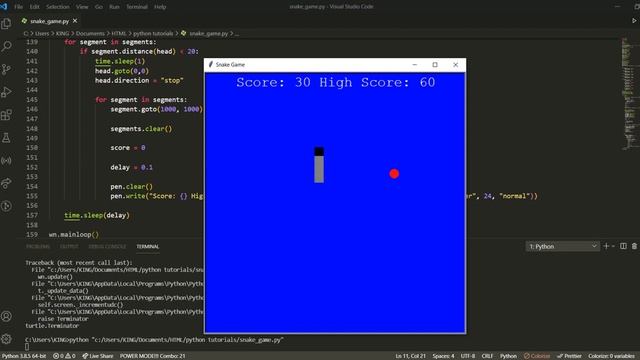The height and width of the screenshot is (360, 640).
Task: Select the snake_game.py editor tab
Action: pos(49,21)
